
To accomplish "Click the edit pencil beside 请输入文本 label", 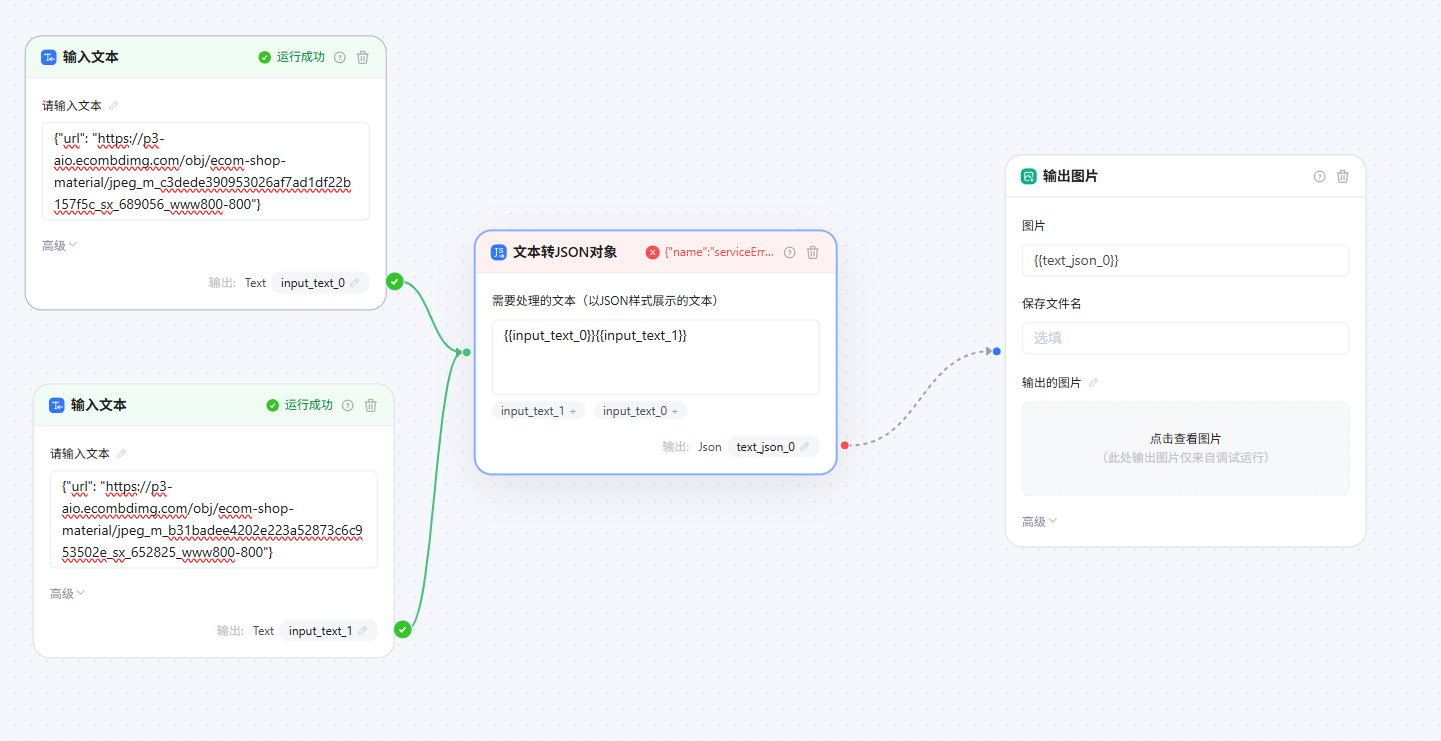I will click(x=113, y=105).
